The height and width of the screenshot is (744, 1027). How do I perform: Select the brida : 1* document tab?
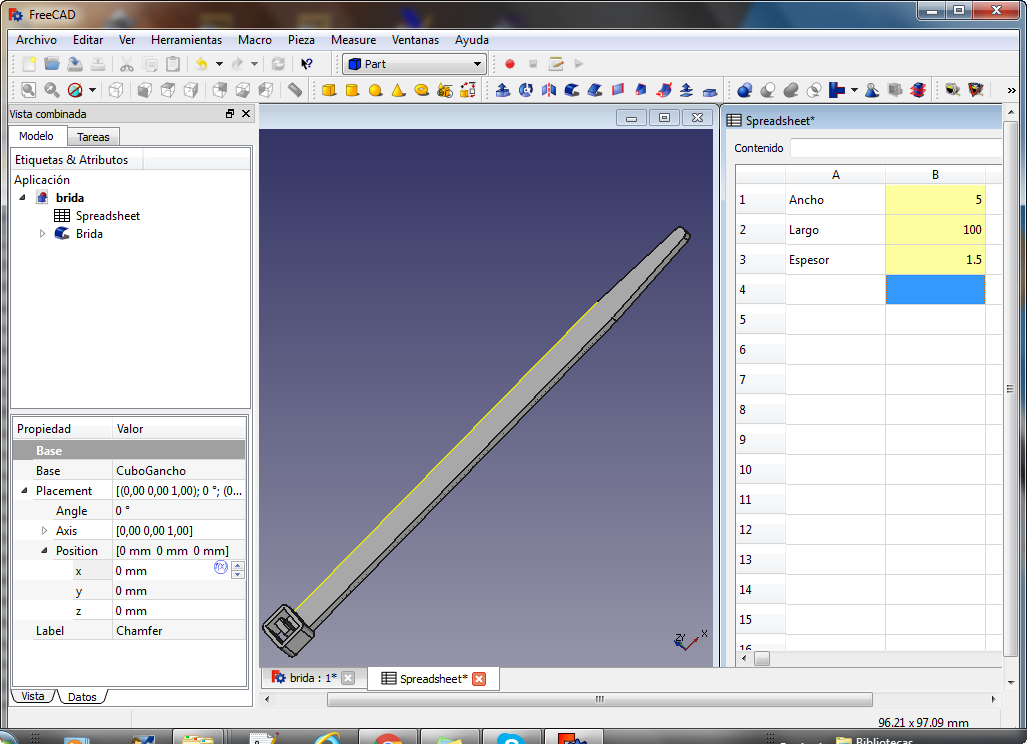312,678
